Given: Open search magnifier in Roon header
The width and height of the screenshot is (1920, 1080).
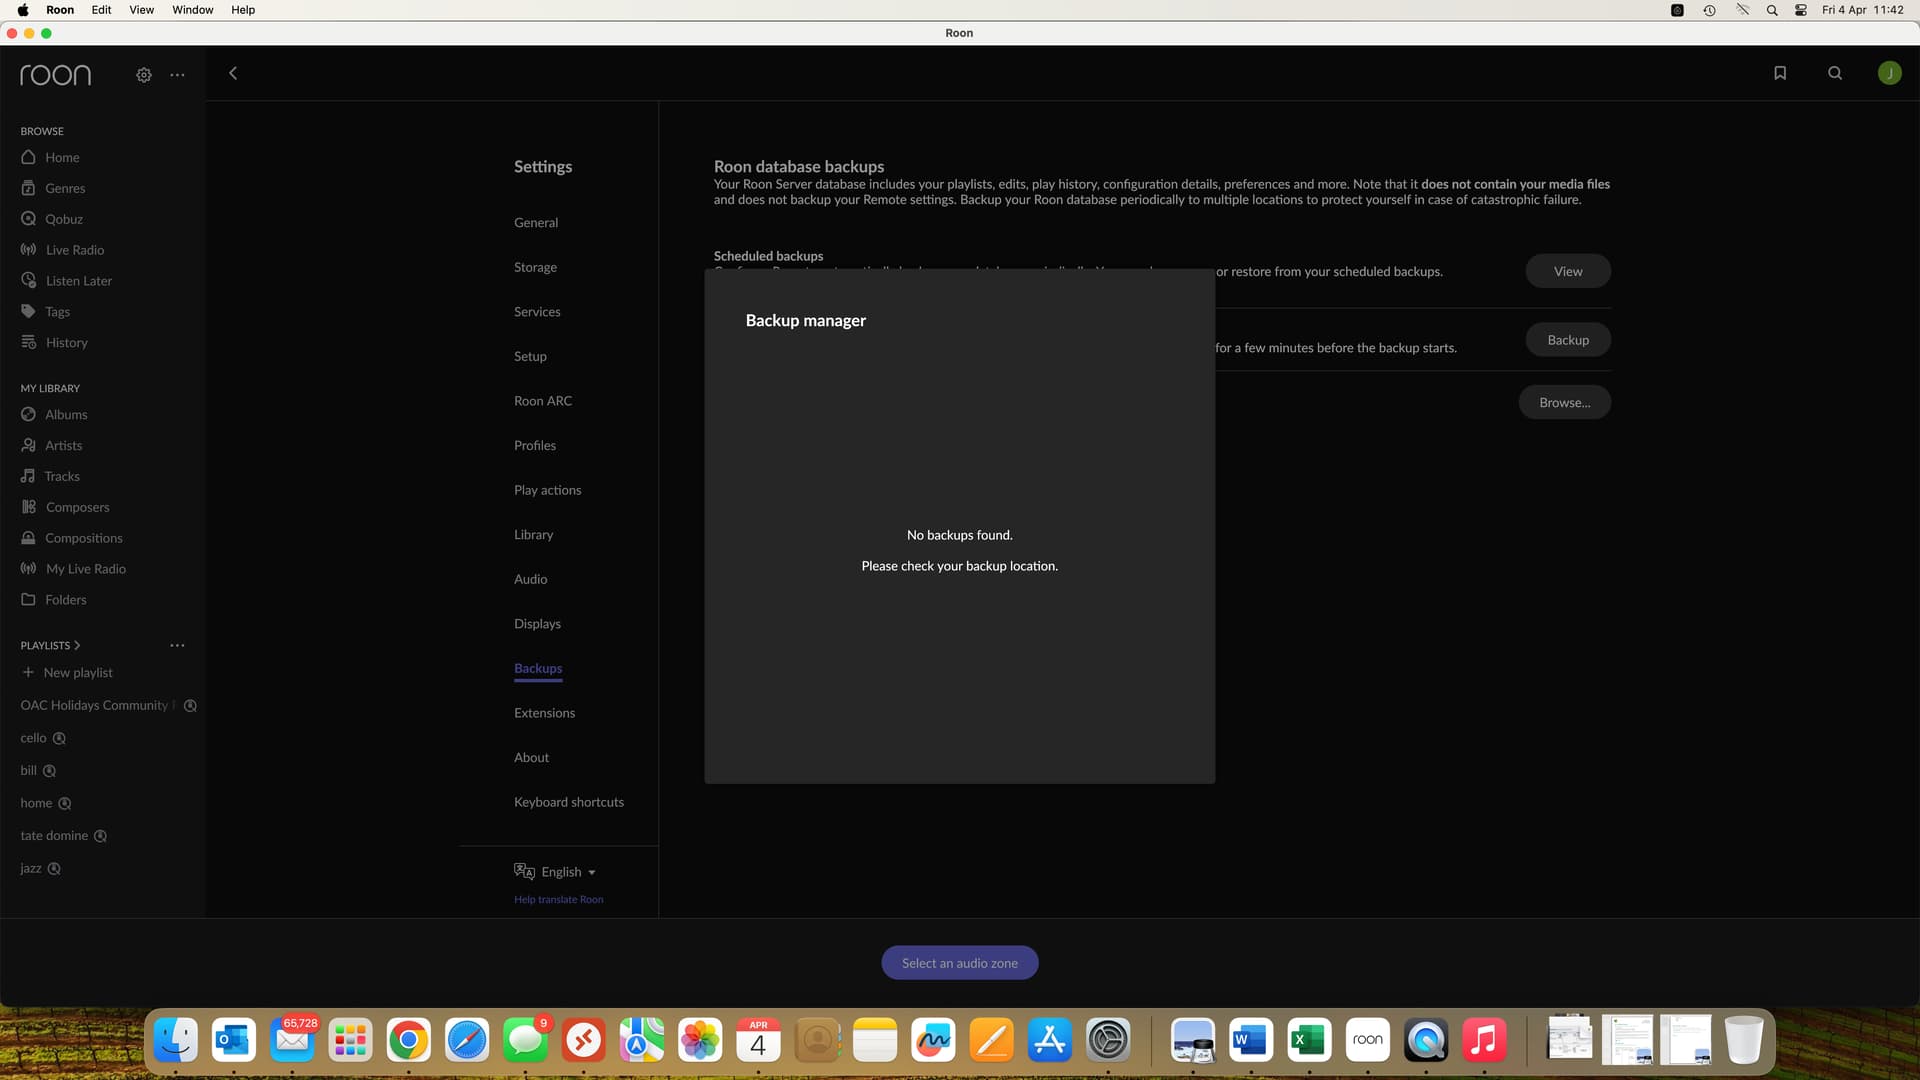Looking at the screenshot, I should 1835,73.
